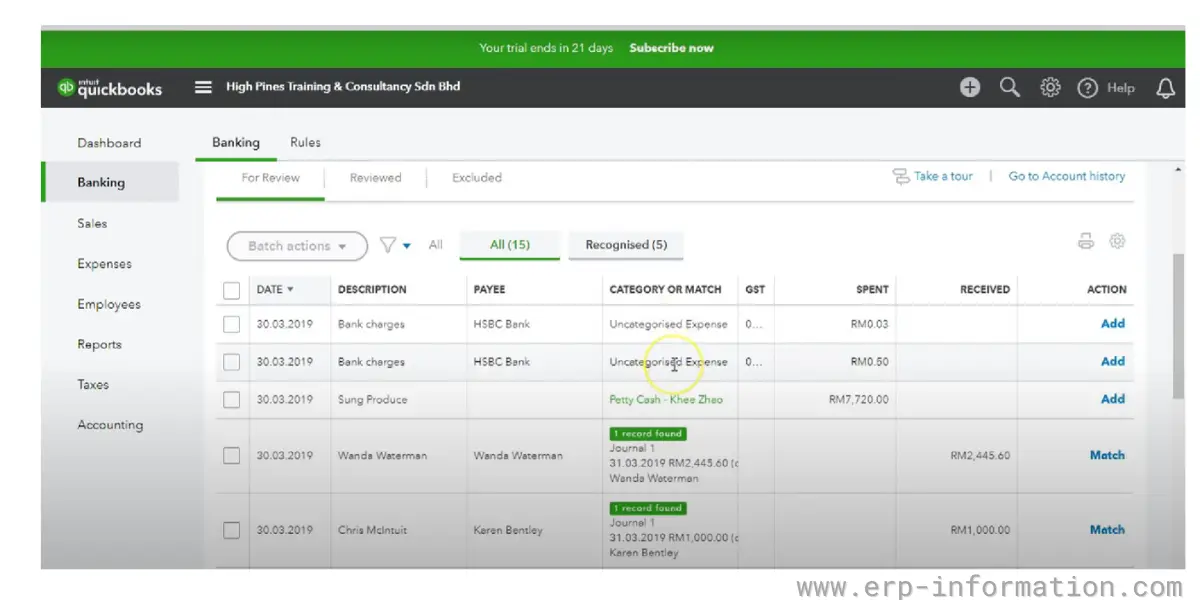
Task: Check the Chris McIntuit row checkbox
Action: tap(232, 530)
